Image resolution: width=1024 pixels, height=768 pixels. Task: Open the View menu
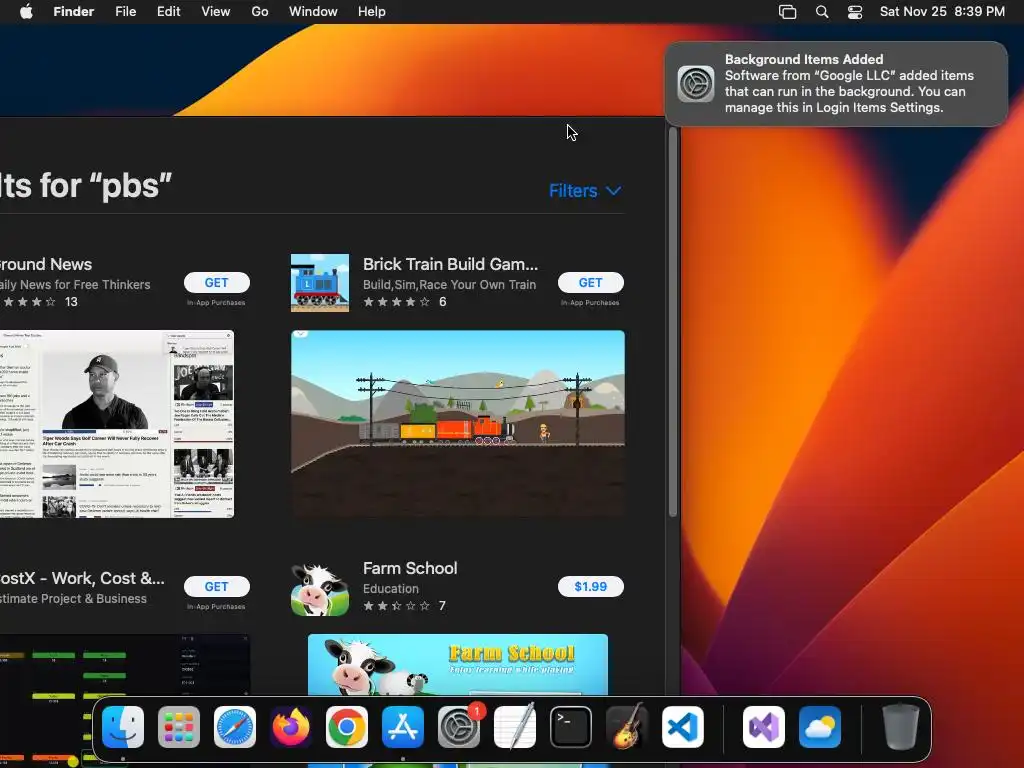[x=216, y=12]
